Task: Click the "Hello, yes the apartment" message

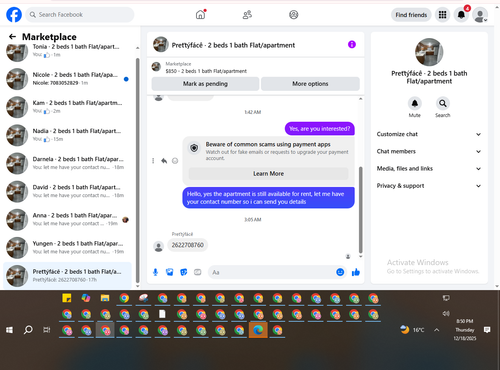Action: tap(268, 198)
